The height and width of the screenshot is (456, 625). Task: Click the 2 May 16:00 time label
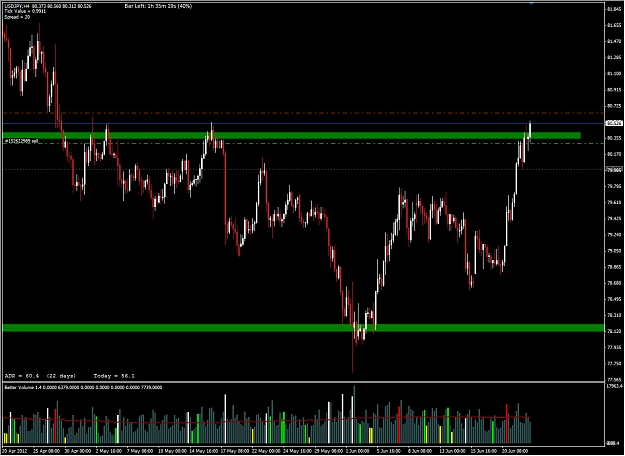109,451
